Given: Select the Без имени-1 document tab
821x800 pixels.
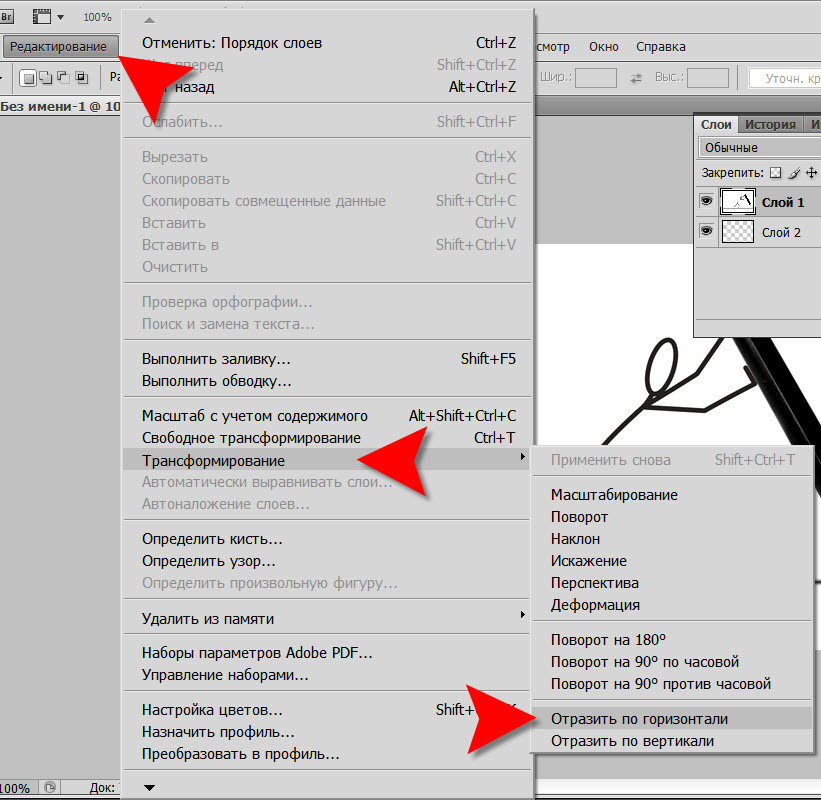Looking at the screenshot, I should click(x=60, y=107).
